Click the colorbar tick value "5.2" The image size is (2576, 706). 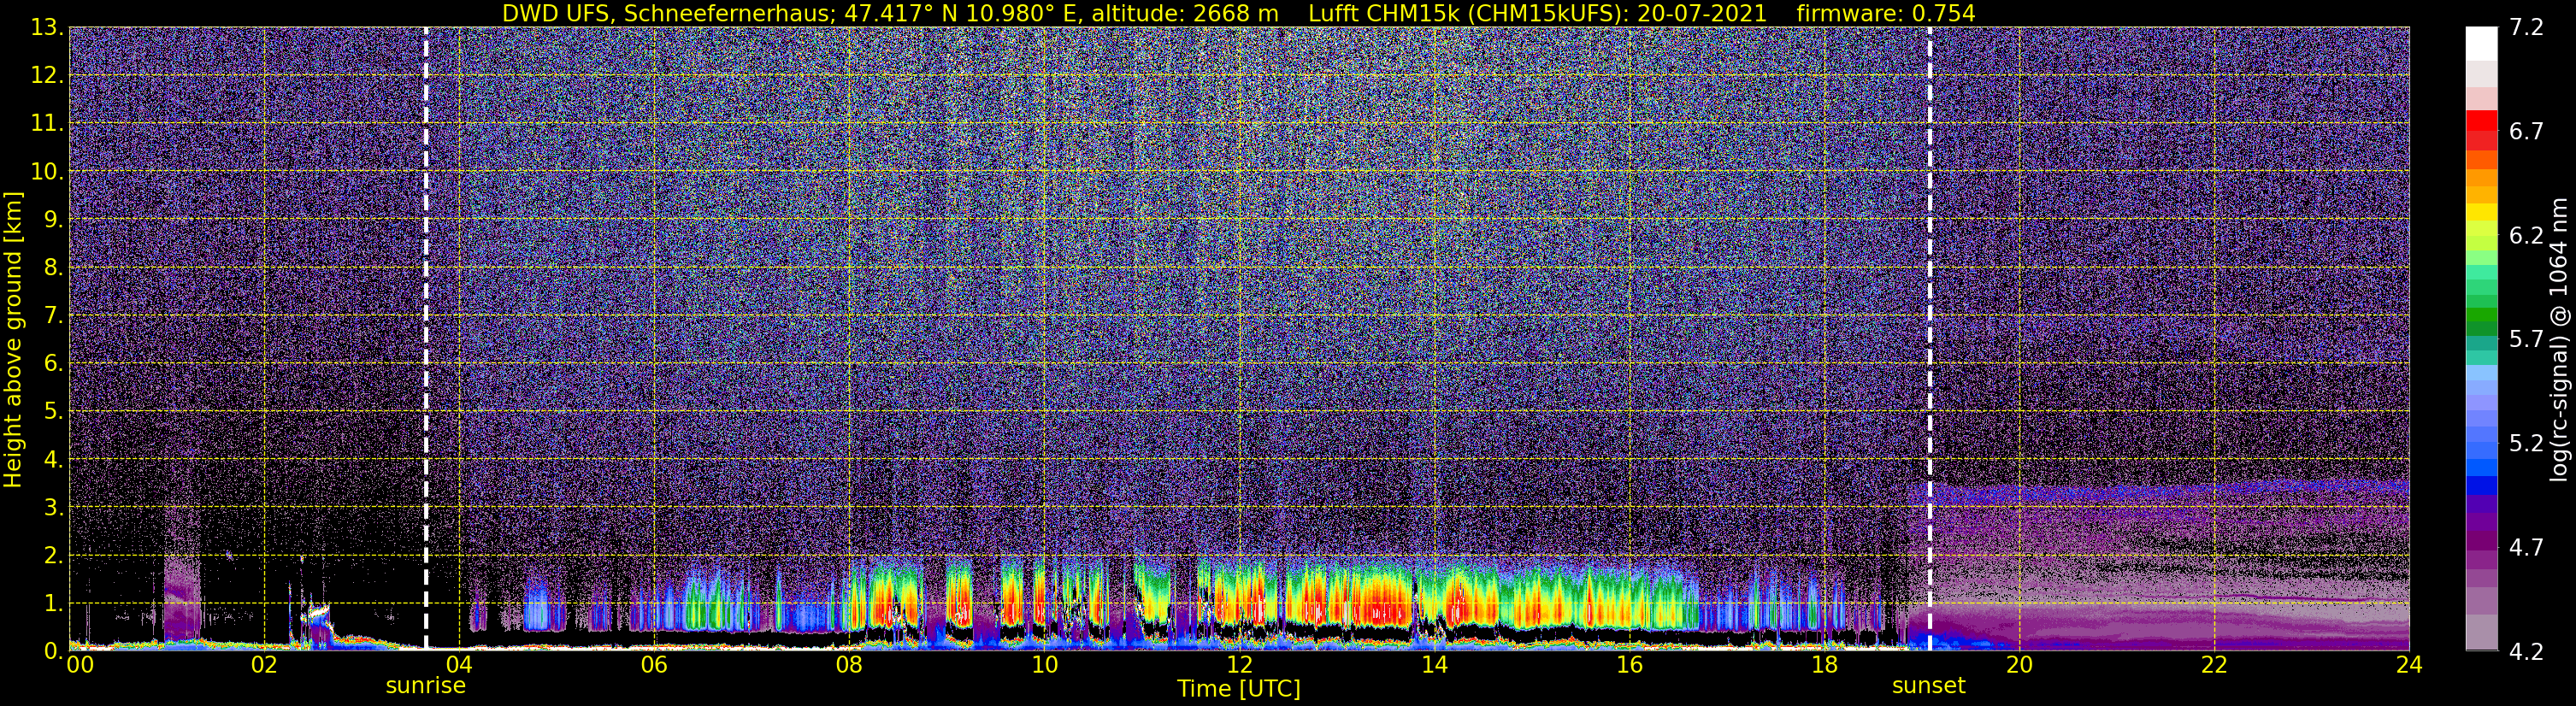point(2526,444)
